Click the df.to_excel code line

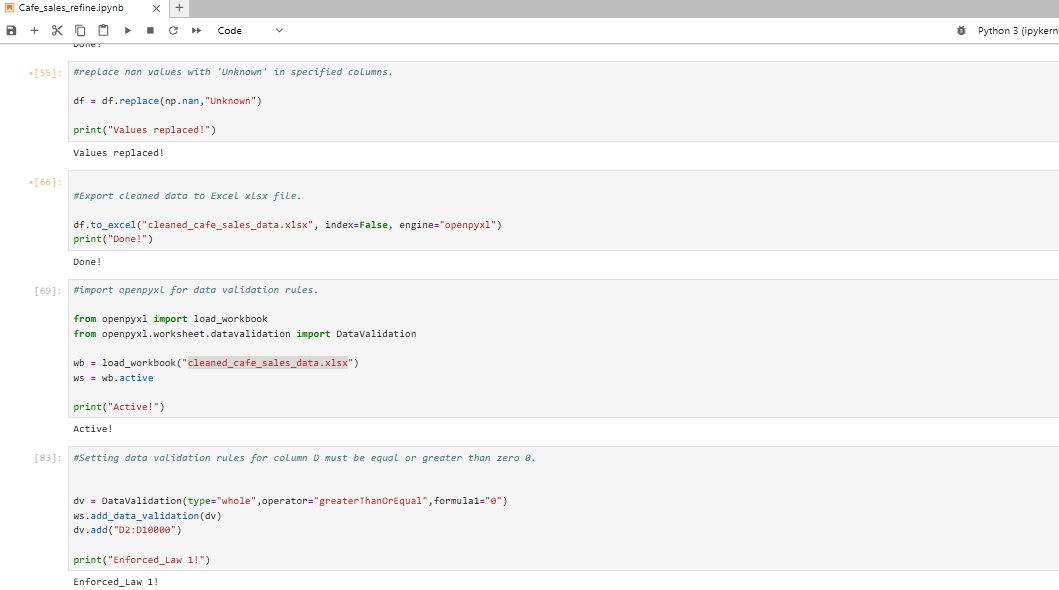pos(288,225)
